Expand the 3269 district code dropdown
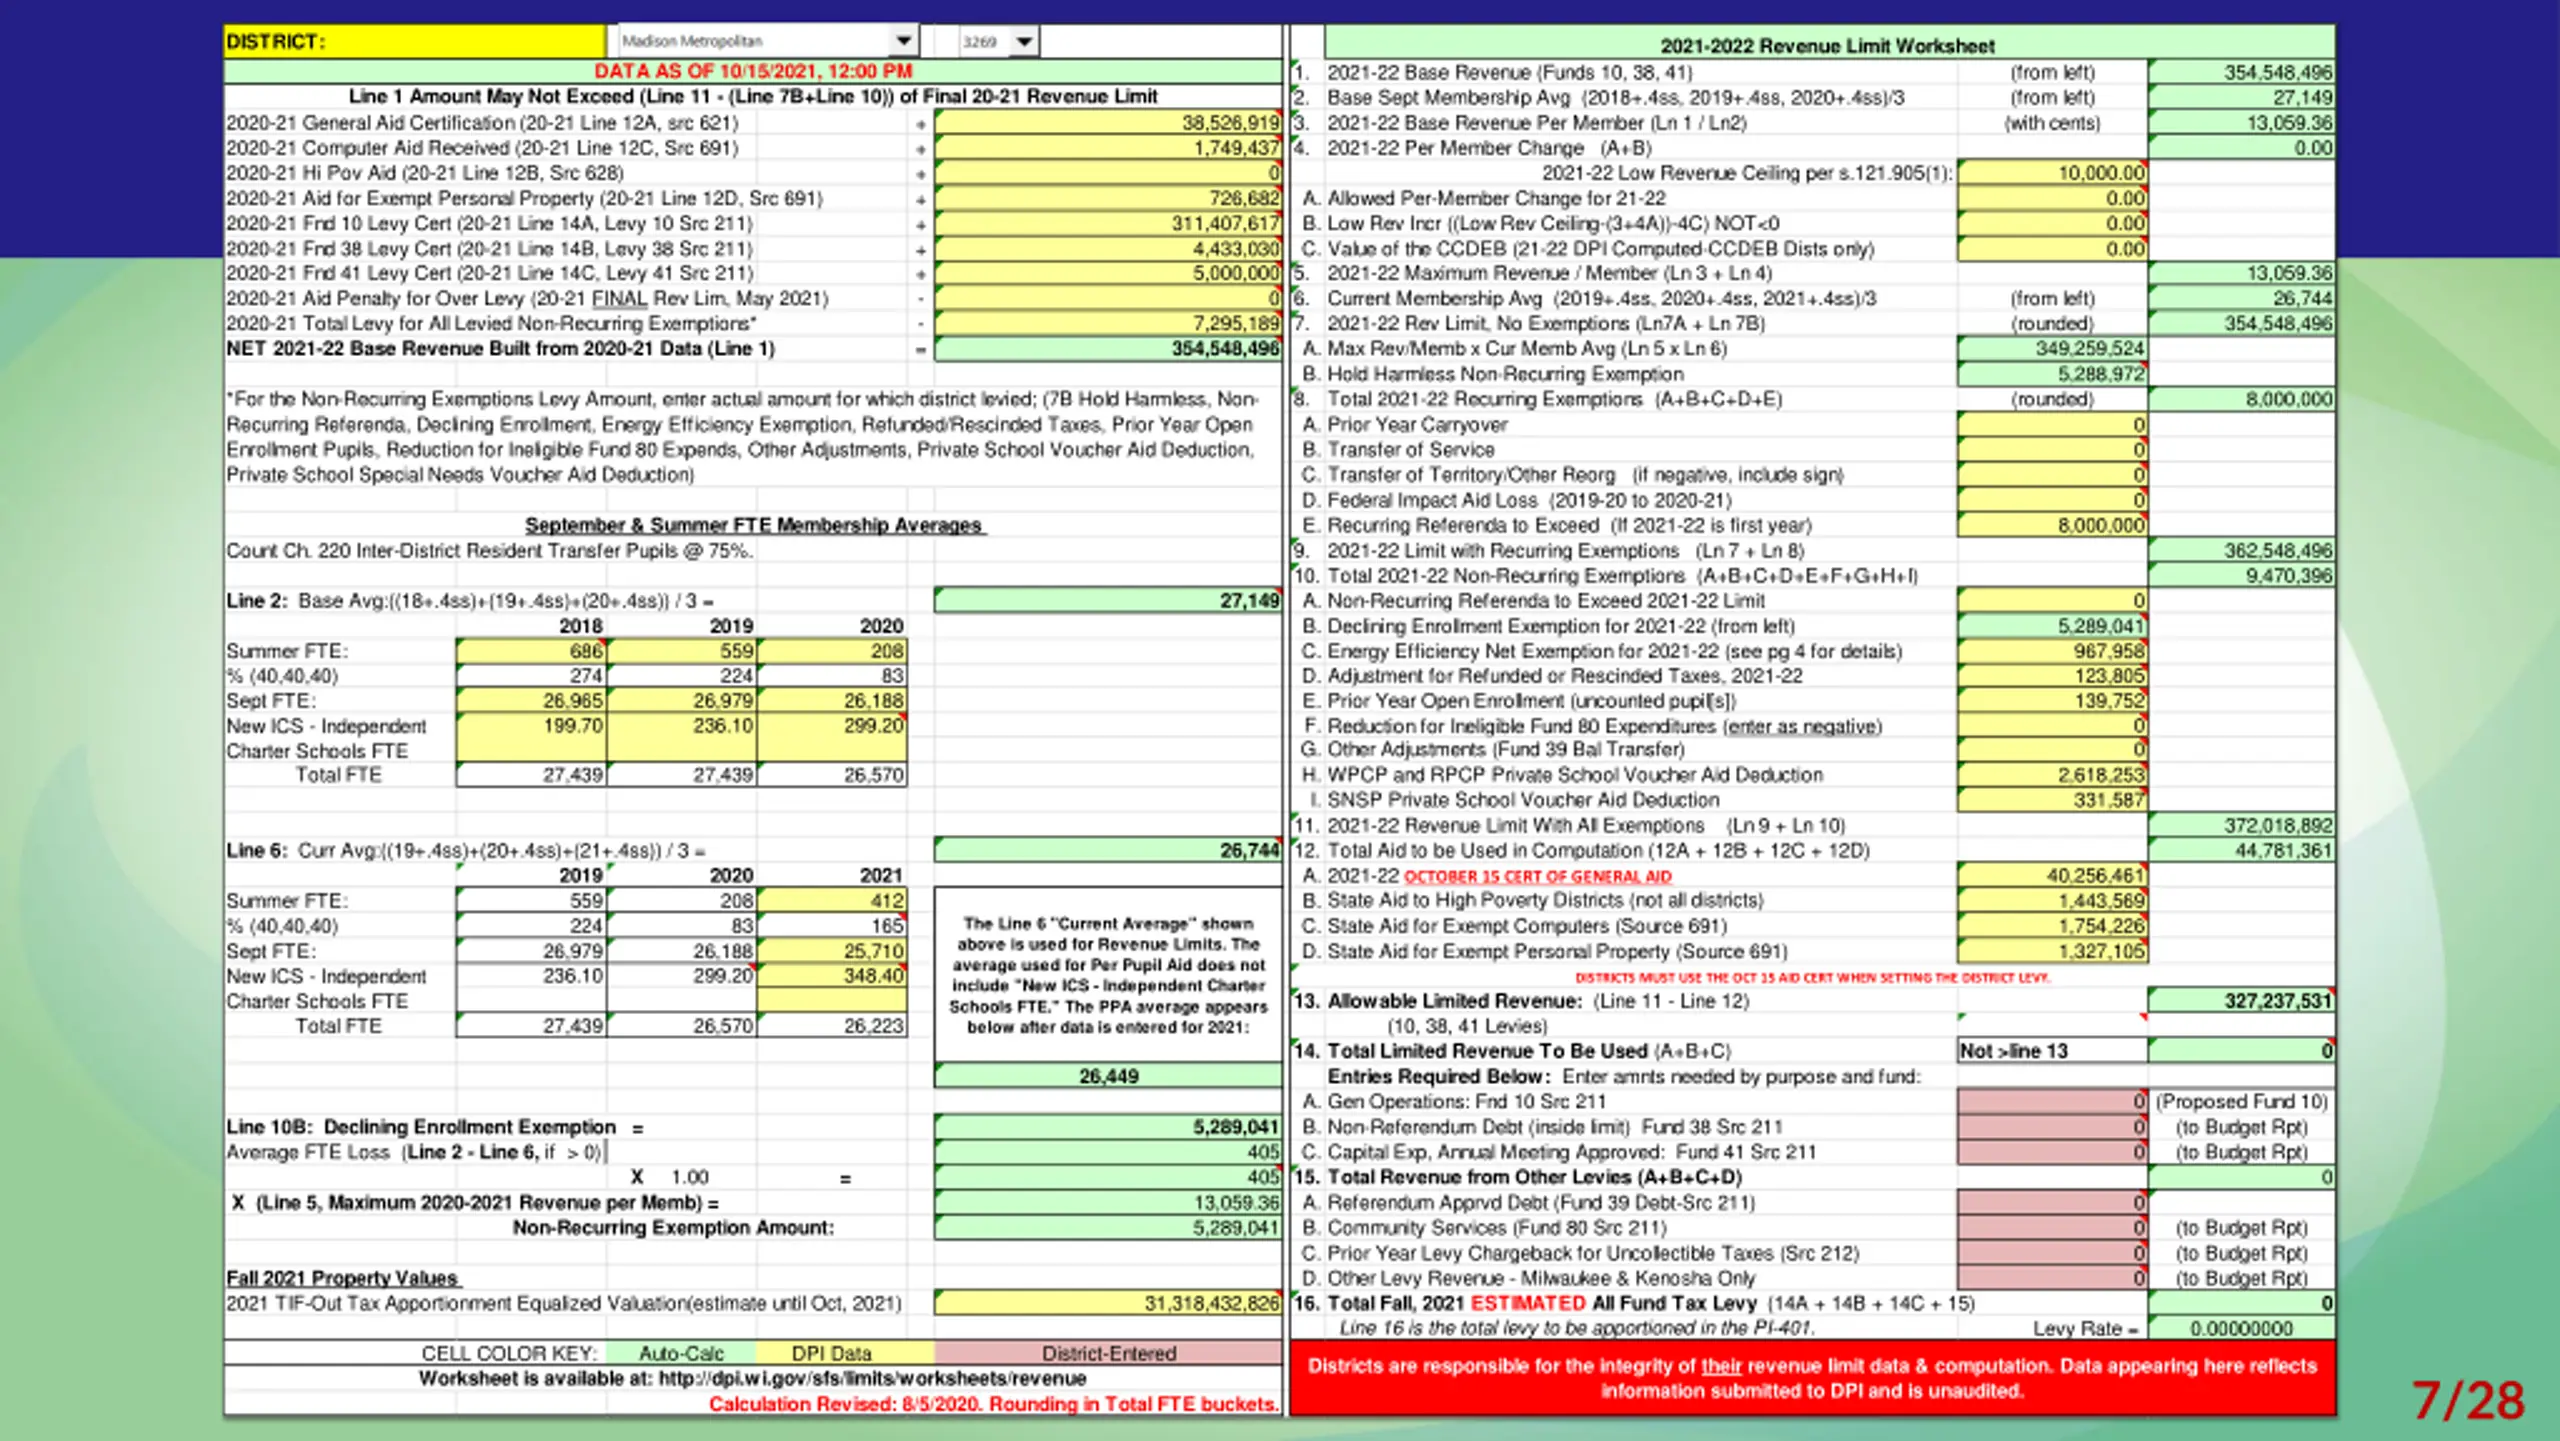This screenshot has height=1441, width=2560. (1024, 42)
